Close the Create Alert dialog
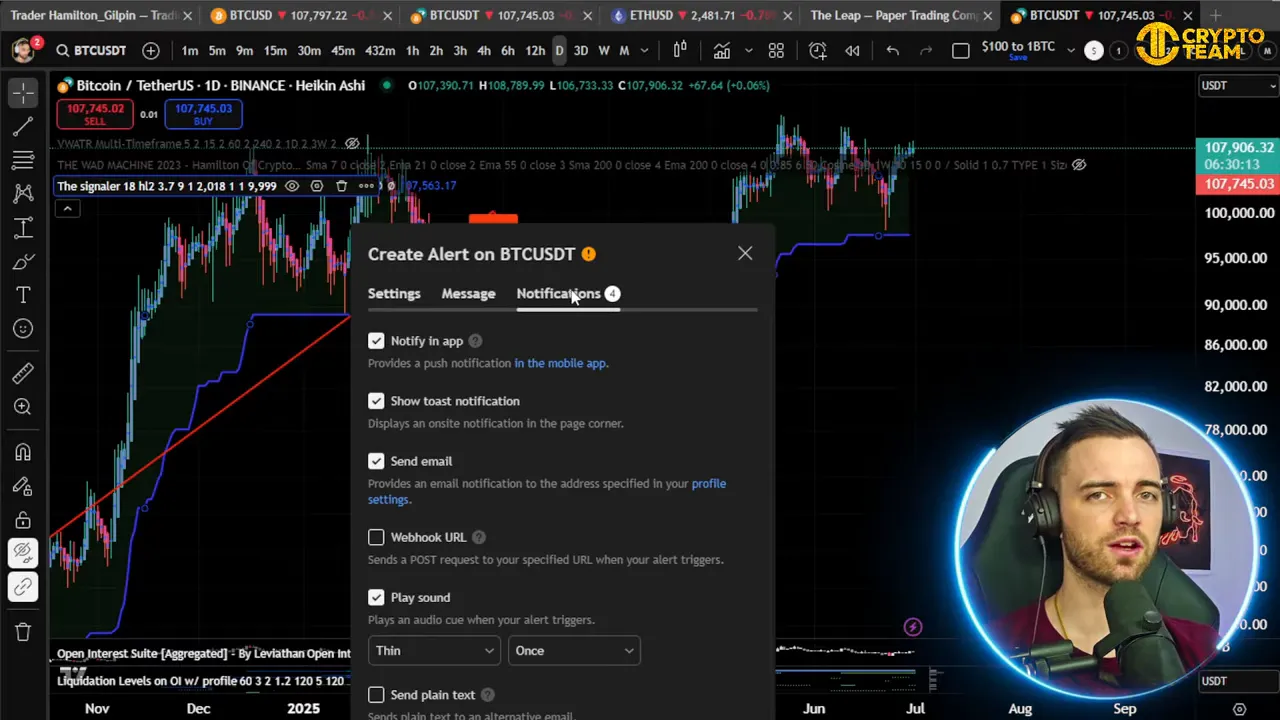Screen dimensions: 1280x720 (x=745, y=253)
